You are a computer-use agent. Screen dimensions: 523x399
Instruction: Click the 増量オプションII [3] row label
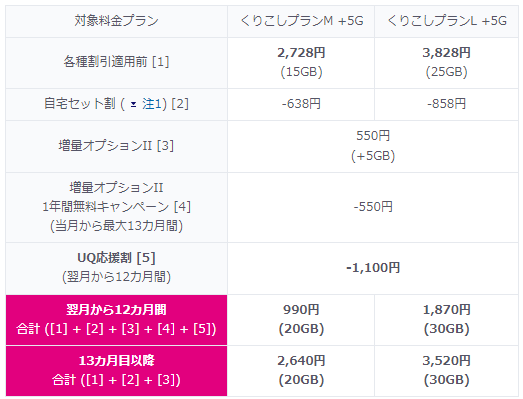(x=116, y=146)
